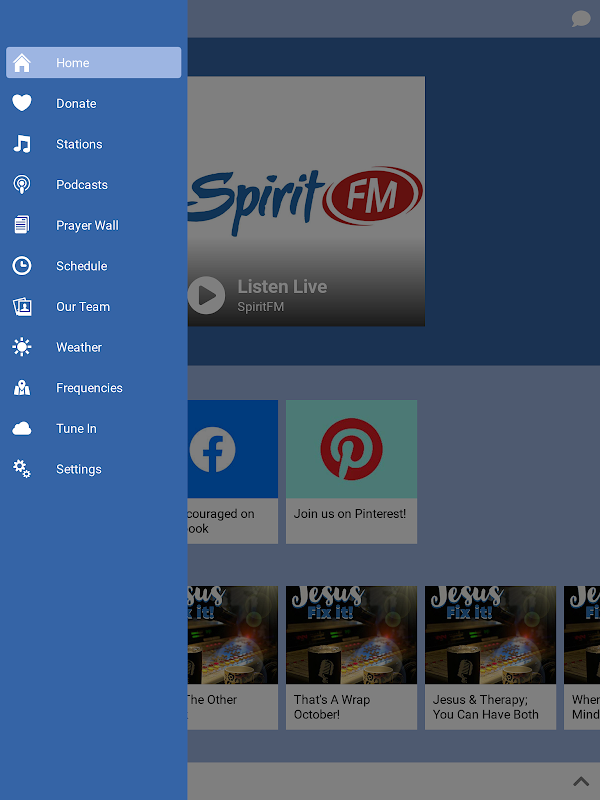Click the SpiritFM subtitle under Listen Live

(260, 307)
